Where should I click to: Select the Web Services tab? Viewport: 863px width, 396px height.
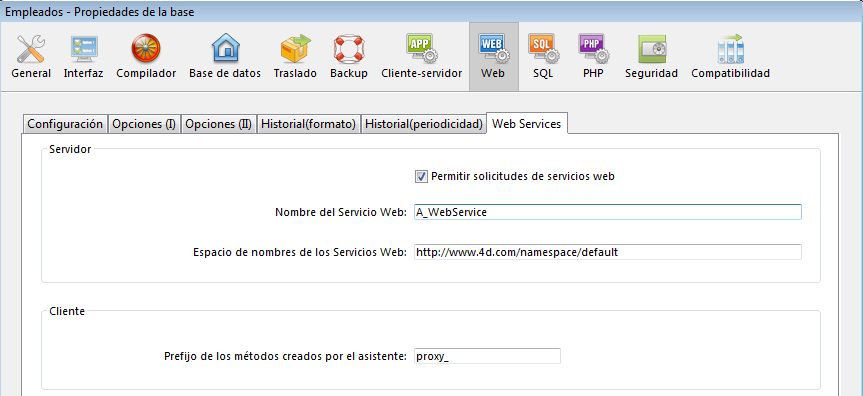click(527, 124)
